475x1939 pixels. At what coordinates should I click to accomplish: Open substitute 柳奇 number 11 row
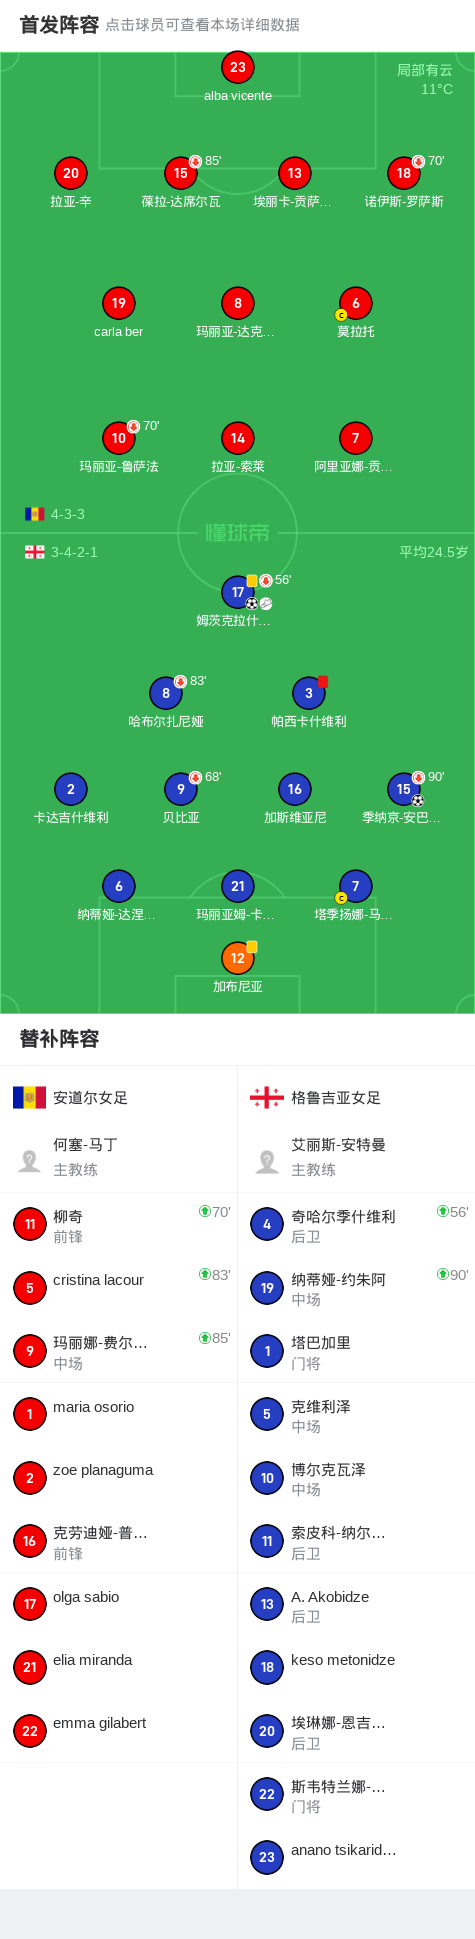[x=119, y=1225]
